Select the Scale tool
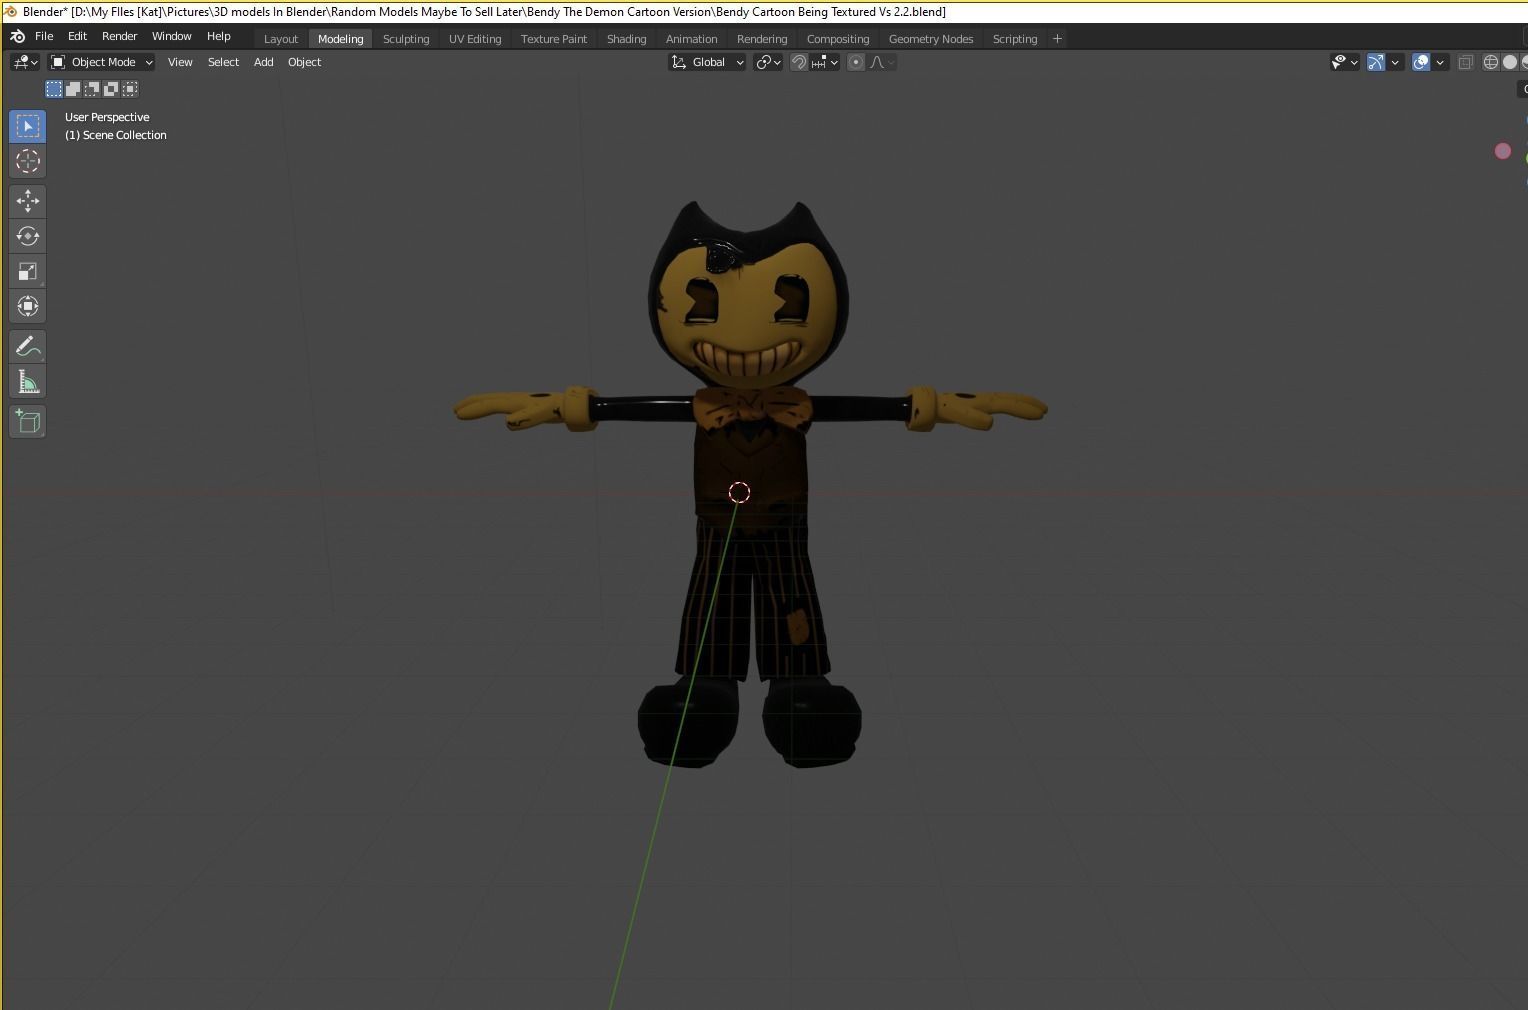 click(x=27, y=271)
